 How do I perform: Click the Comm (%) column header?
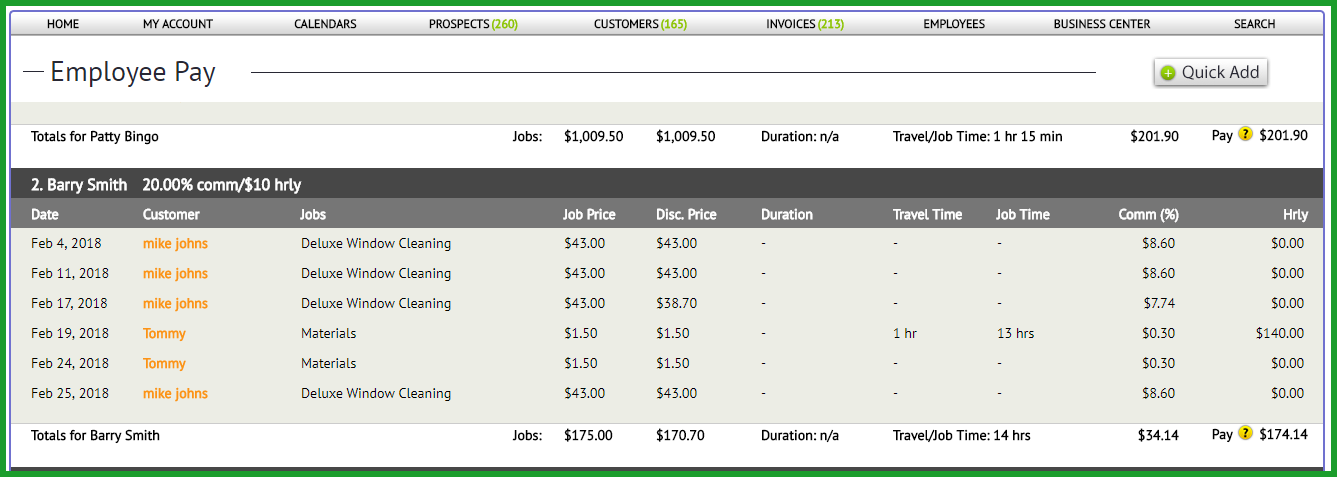tap(1147, 214)
